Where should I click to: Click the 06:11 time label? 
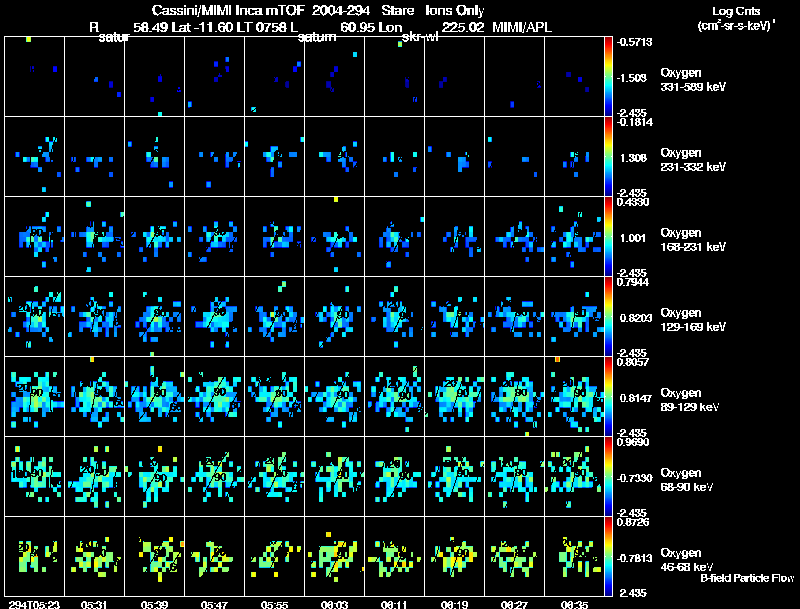click(394, 605)
